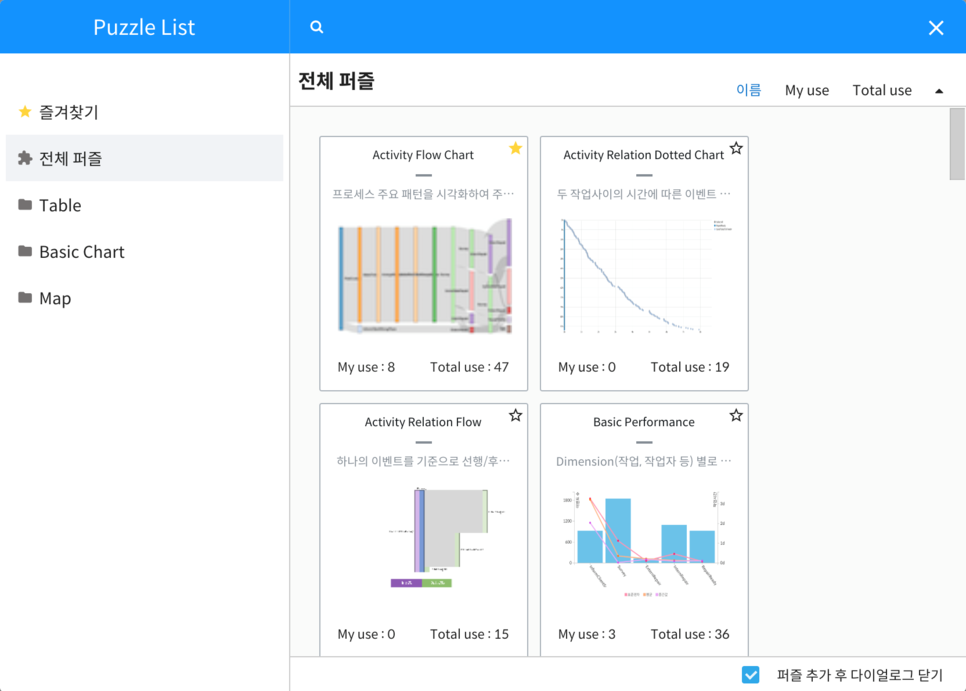Image resolution: width=966 pixels, height=691 pixels.
Task: Uncheck 퍼즐 추가 후 다이얼로그 닫기 checkbox
Action: (x=751, y=675)
